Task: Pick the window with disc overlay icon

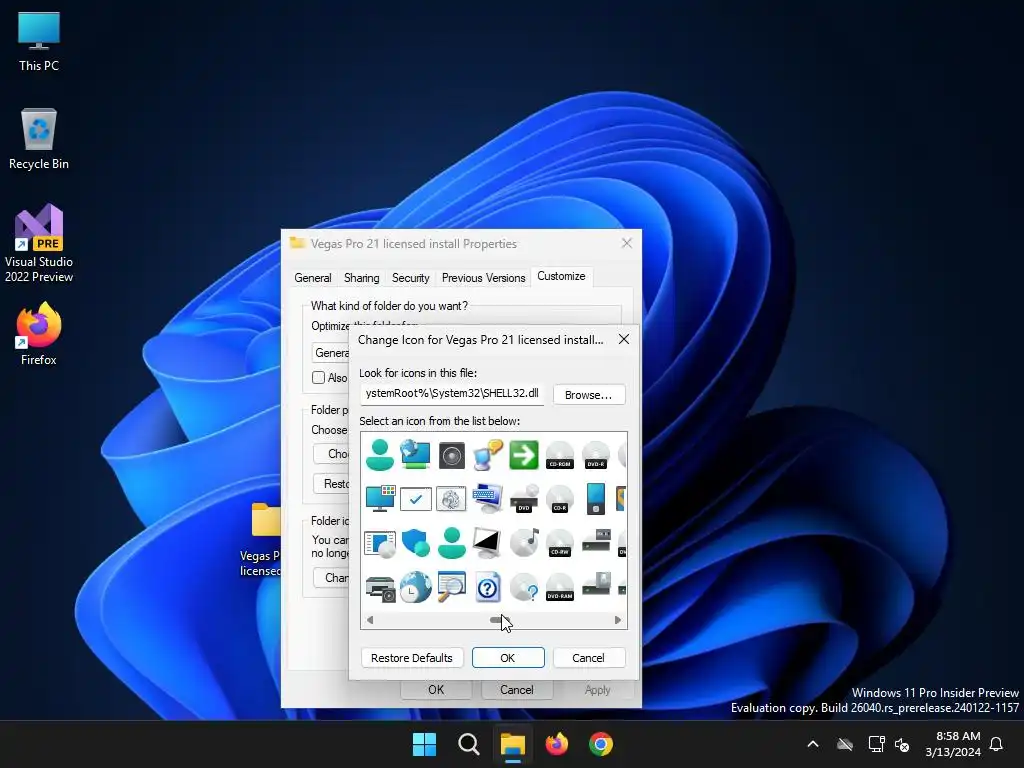Action: coord(379,543)
